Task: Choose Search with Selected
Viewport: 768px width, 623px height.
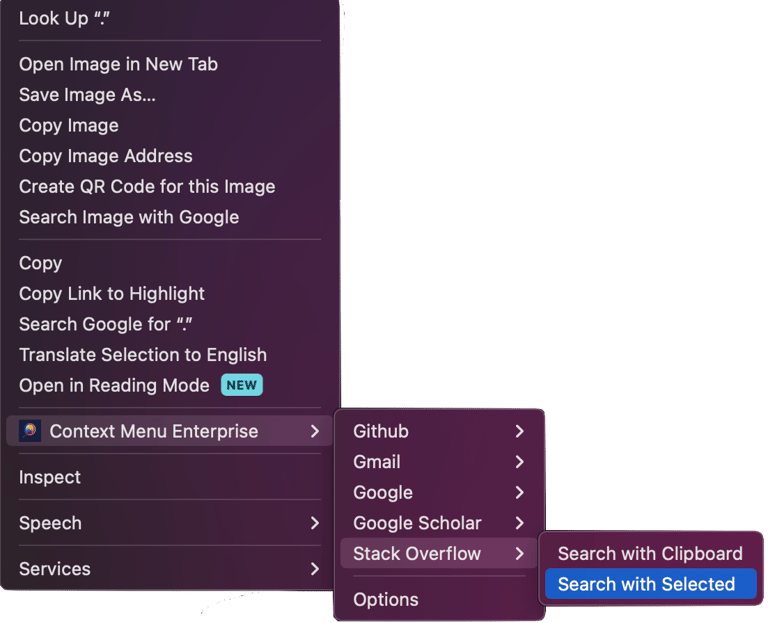Action: tap(651, 584)
